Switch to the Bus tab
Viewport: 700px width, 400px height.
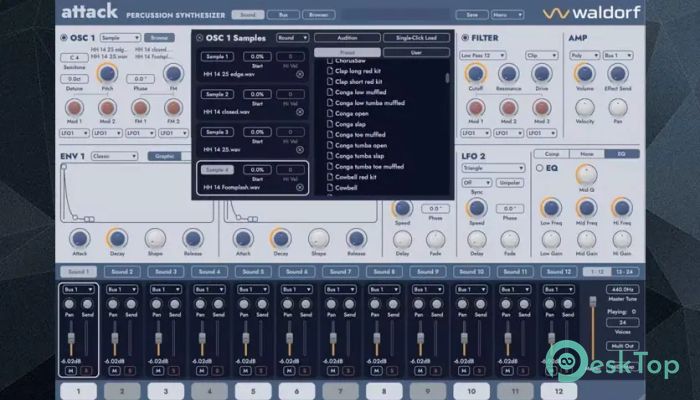[283, 15]
